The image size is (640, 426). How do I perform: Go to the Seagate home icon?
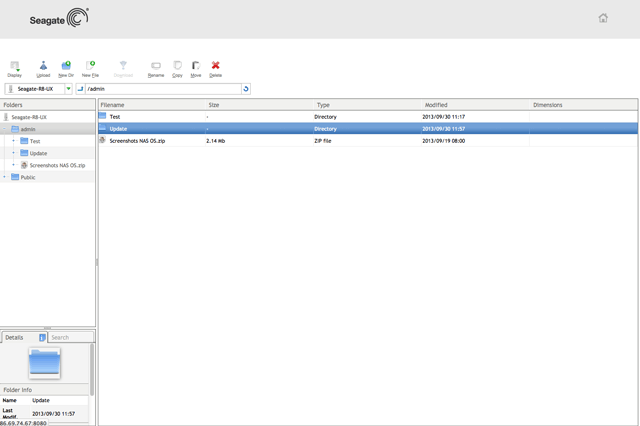(603, 18)
